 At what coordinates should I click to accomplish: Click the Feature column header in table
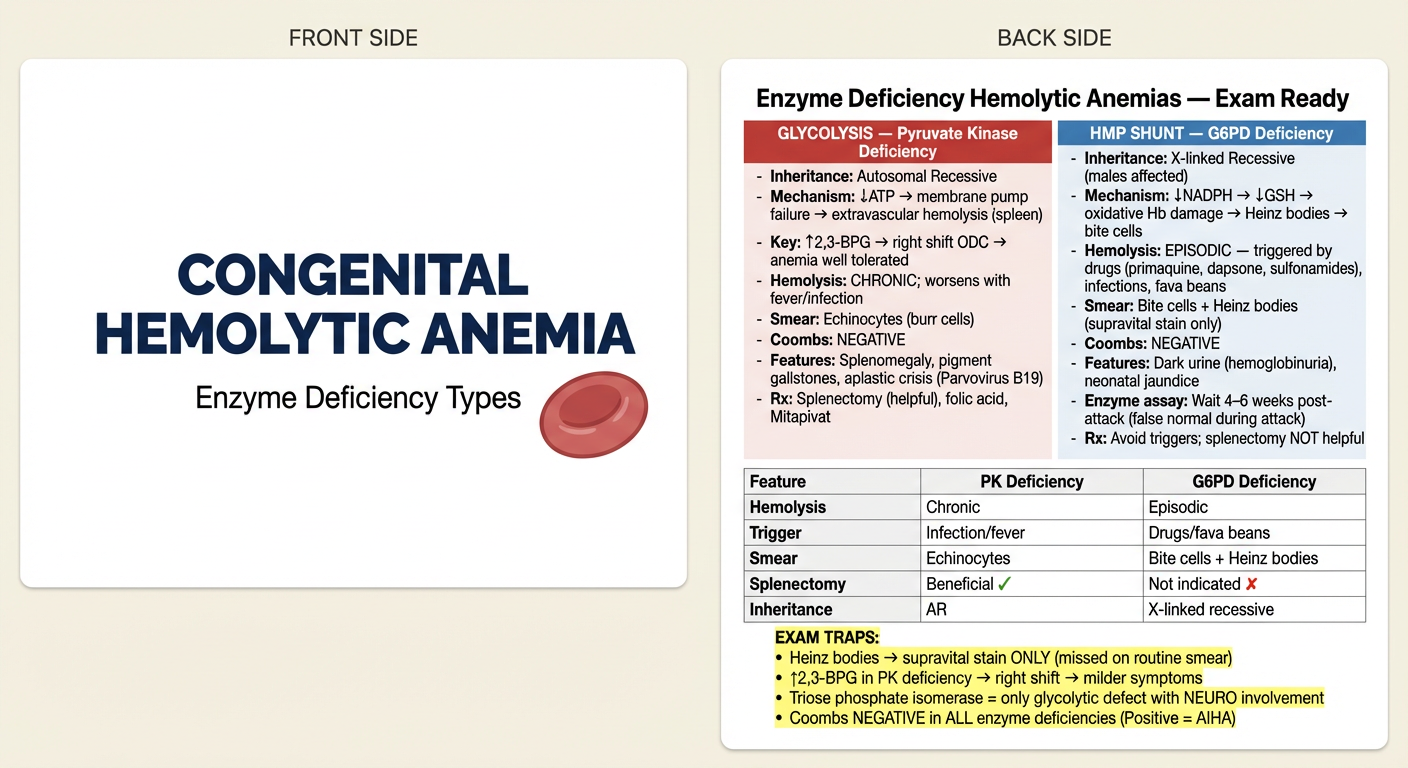tap(778, 481)
